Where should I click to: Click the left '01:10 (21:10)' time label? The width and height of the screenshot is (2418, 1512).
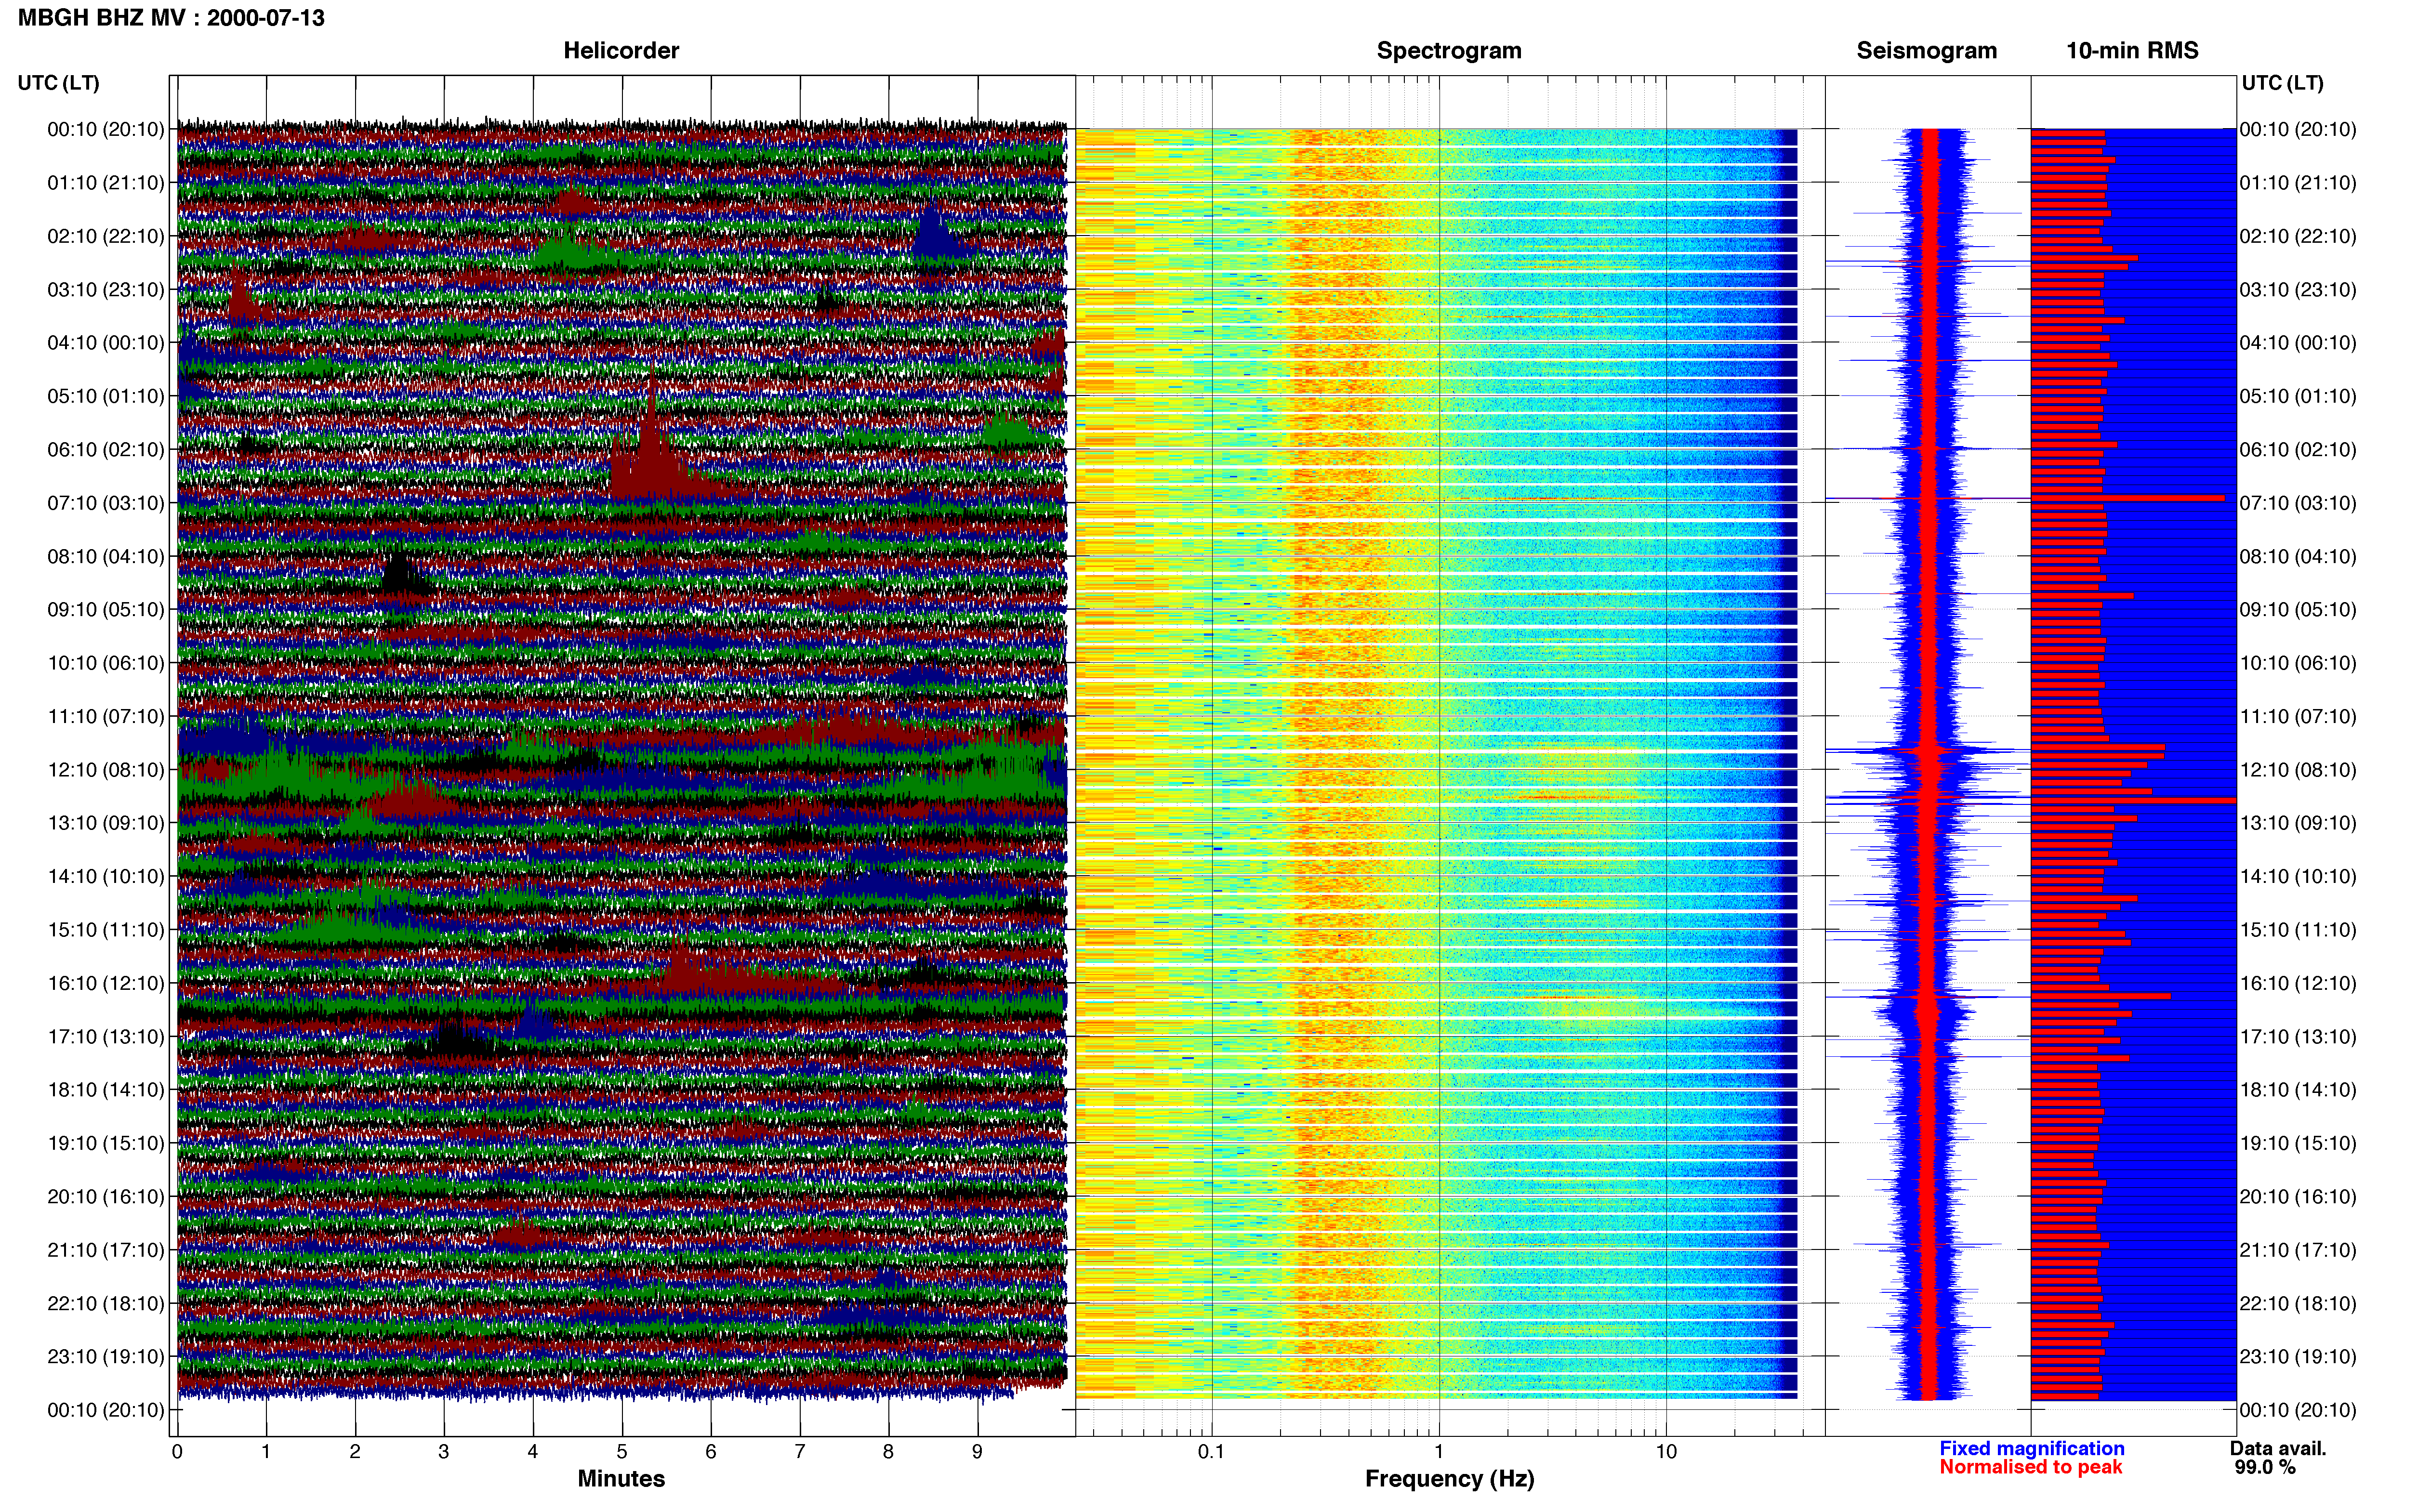coord(106,183)
